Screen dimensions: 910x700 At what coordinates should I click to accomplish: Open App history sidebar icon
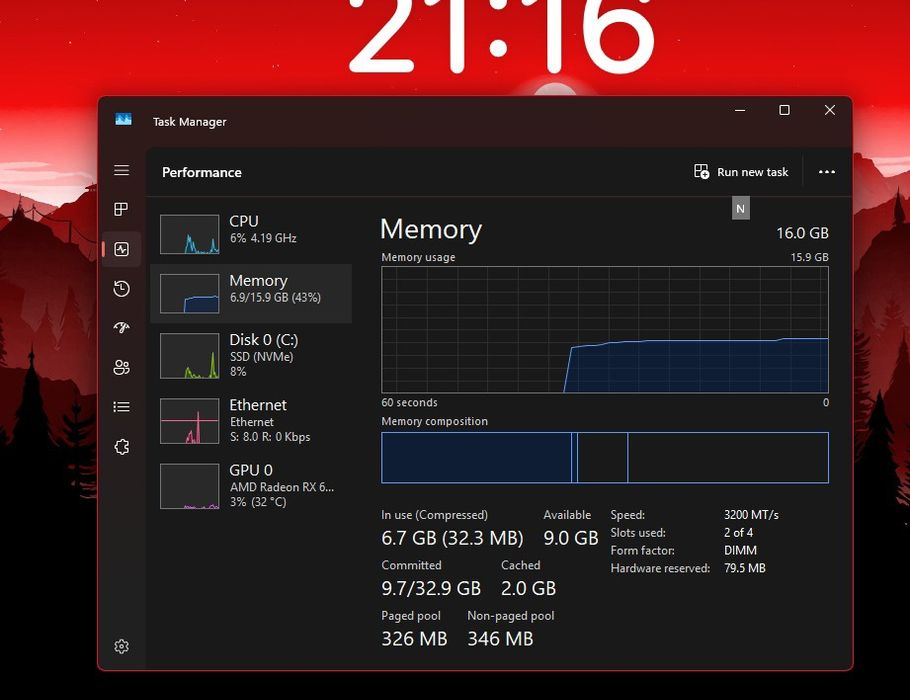pyautogui.click(x=121, y=288)
